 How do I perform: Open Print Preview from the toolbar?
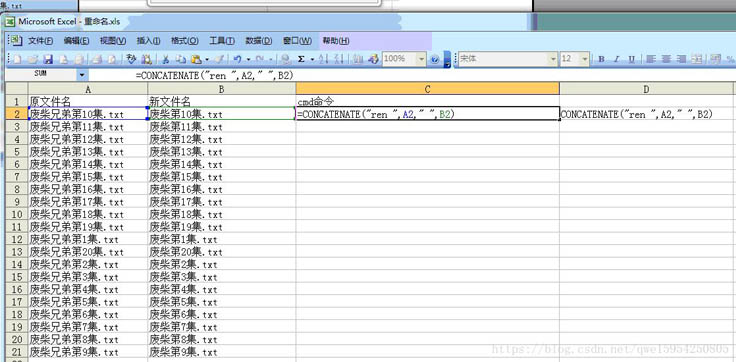point(112,59)
